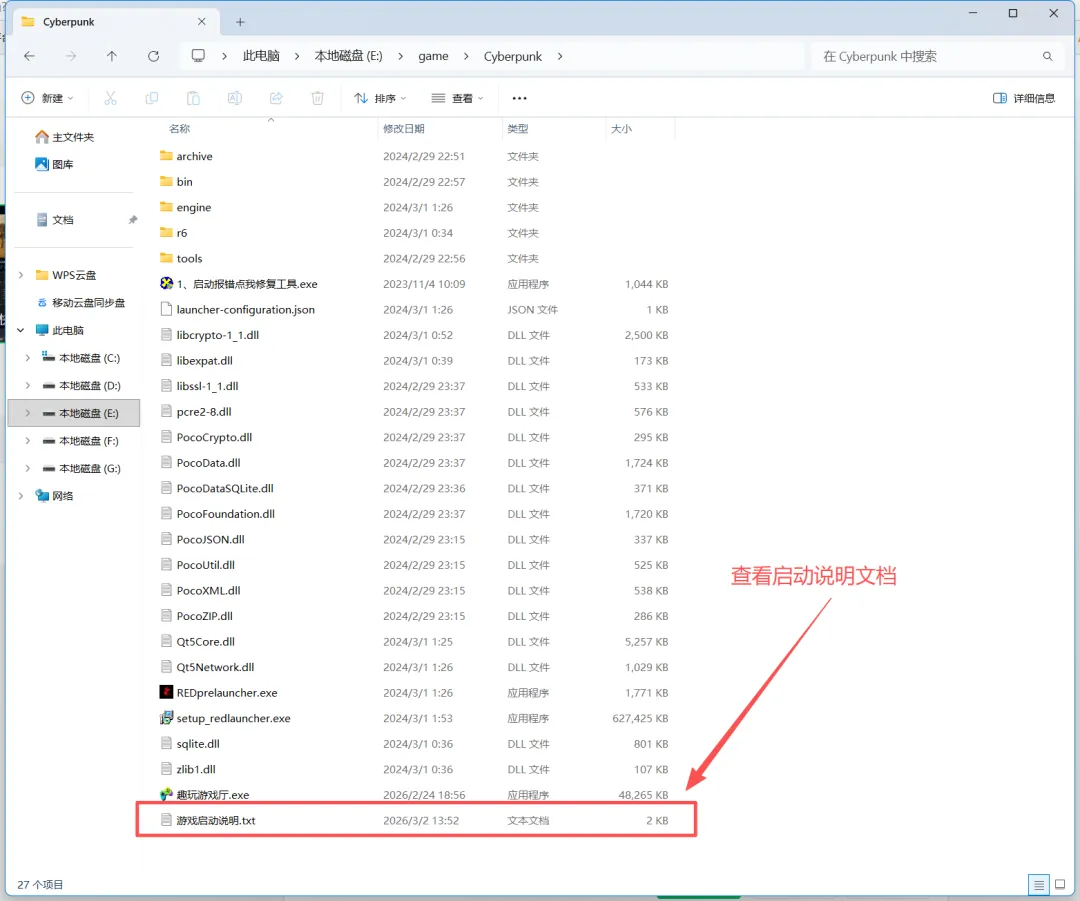Select the engine folder row
This screenshot has height=901, width=1080.
click(x=416, y=207)
